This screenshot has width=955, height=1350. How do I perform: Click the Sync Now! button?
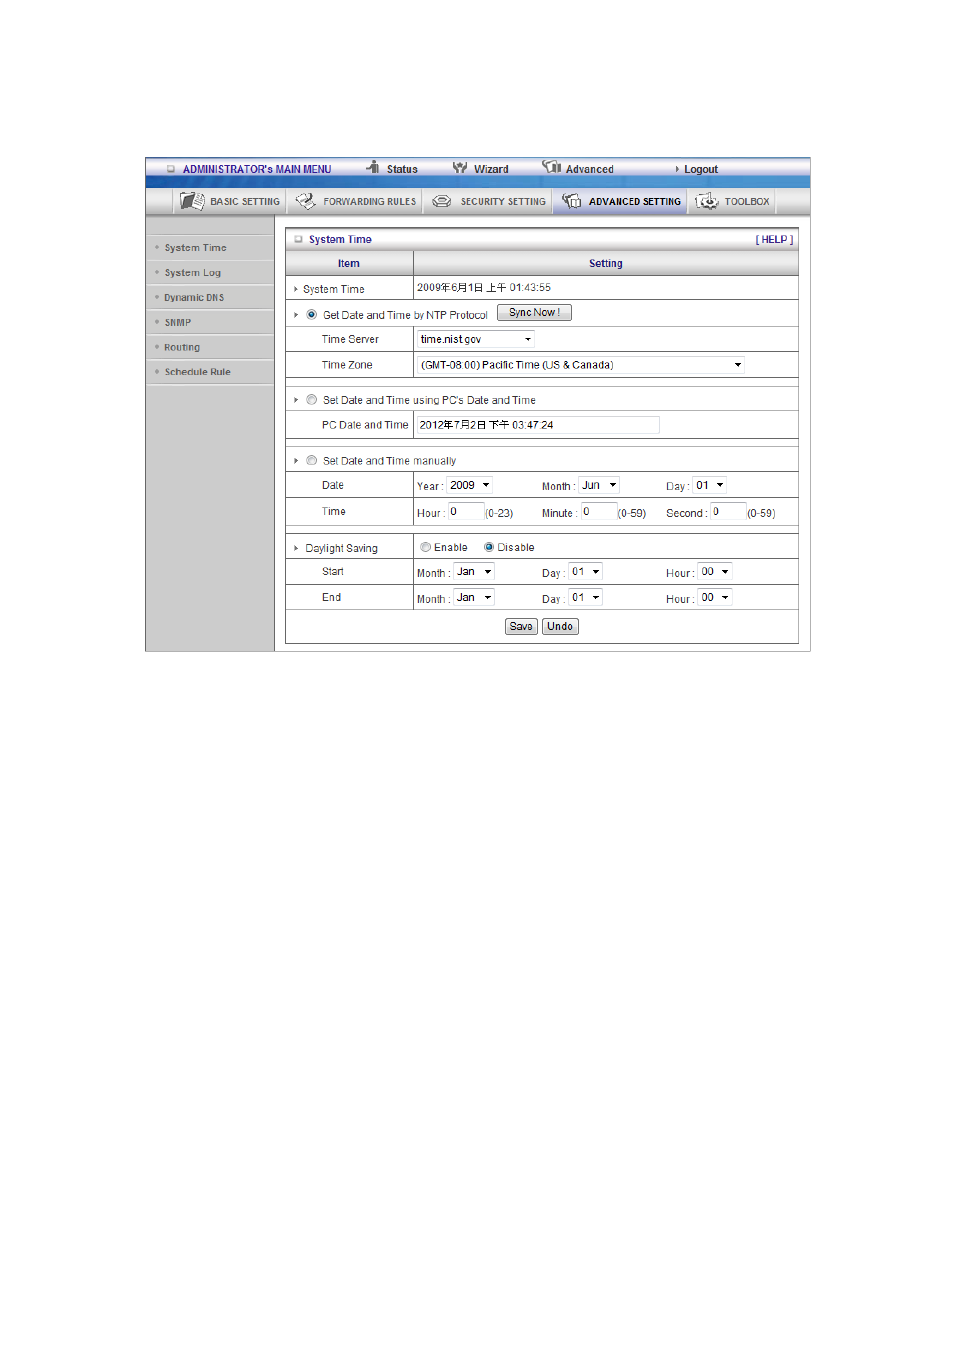tap(534, 313)
